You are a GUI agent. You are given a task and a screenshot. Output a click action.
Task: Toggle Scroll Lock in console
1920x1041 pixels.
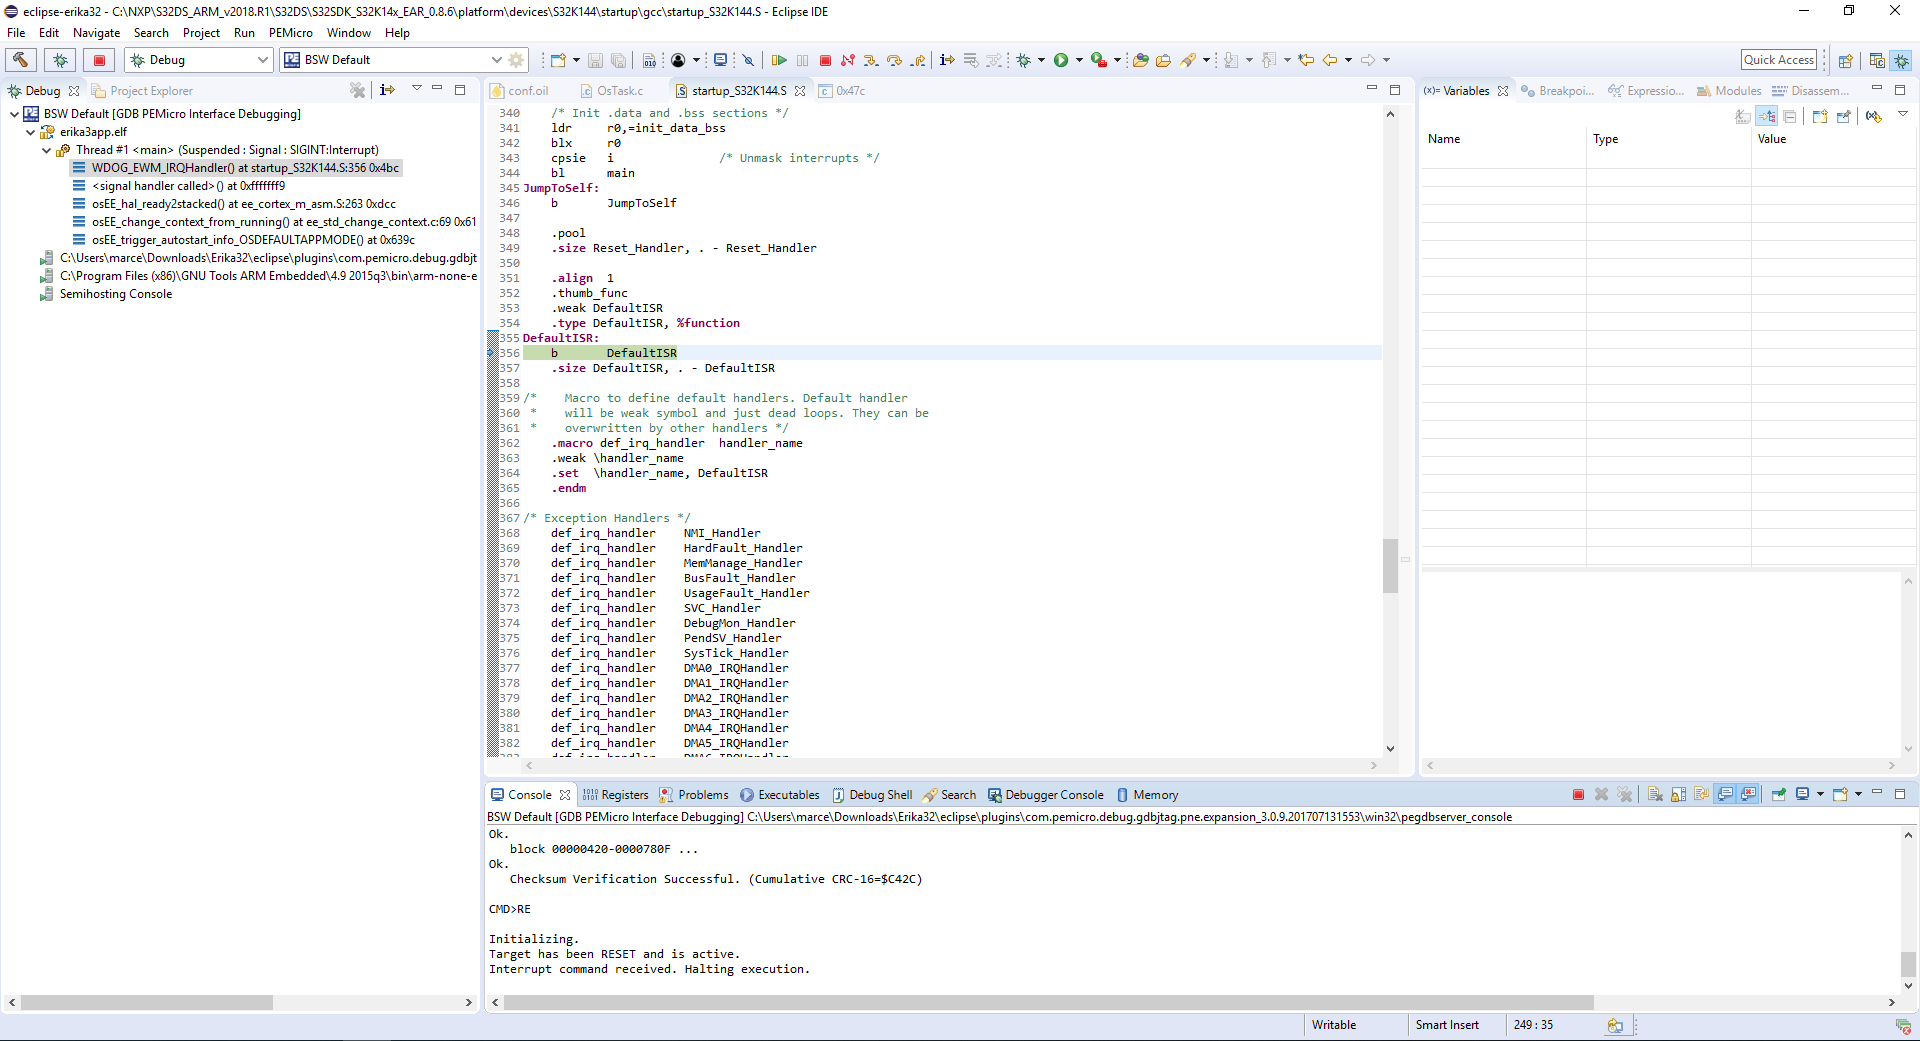point(1678,795)
